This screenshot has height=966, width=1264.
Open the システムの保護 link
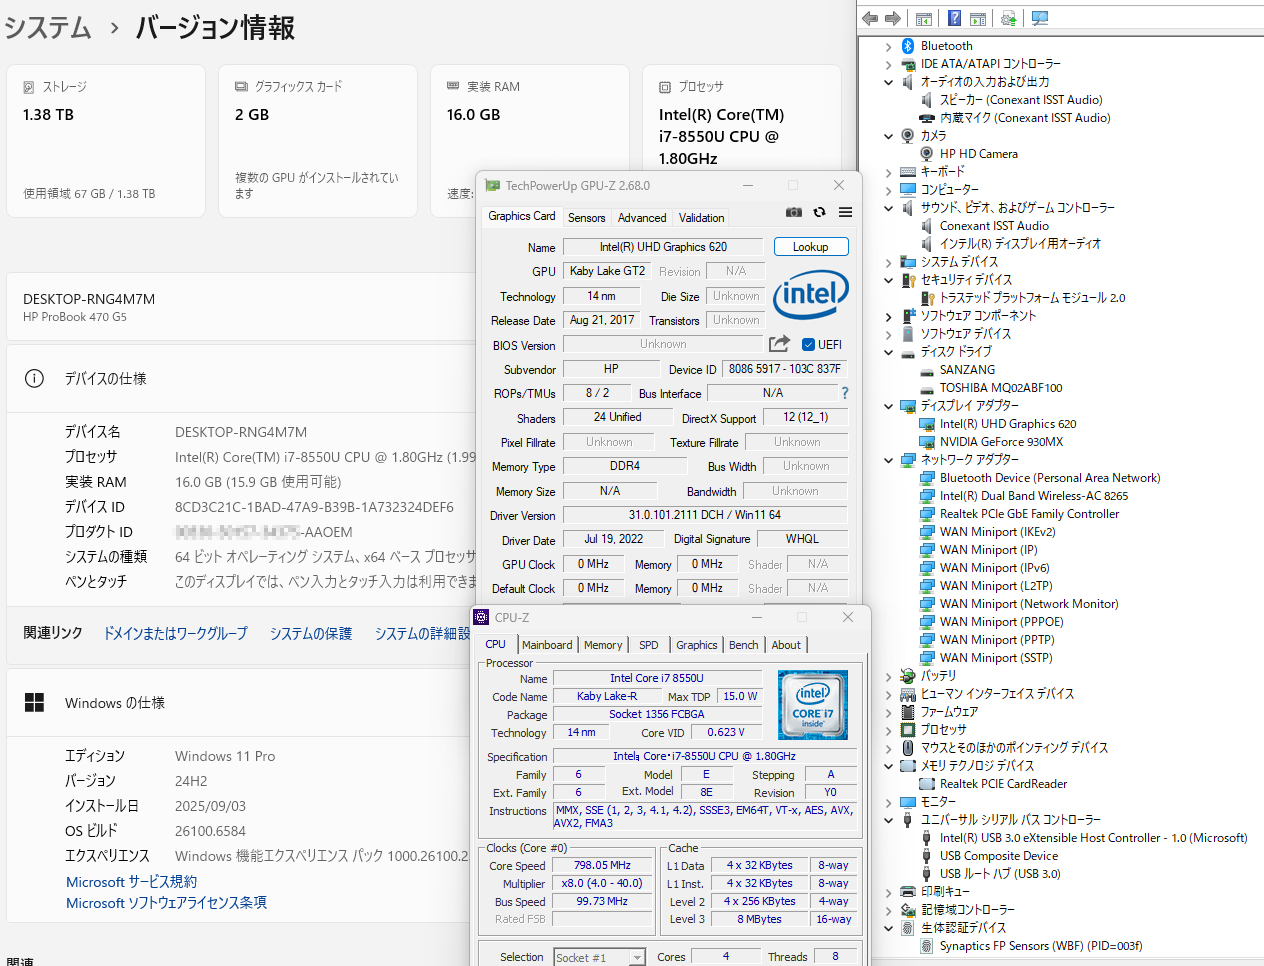point(311,634)
